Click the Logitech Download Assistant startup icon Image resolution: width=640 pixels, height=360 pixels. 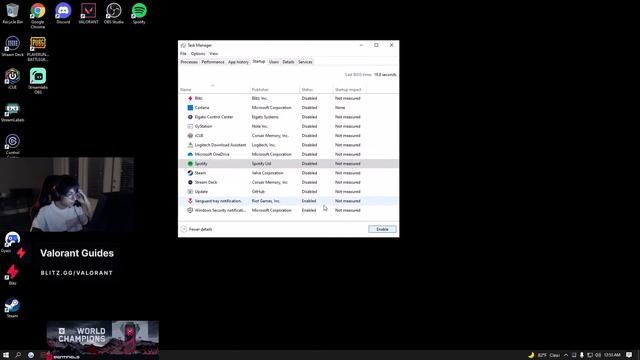click(190, 145)
